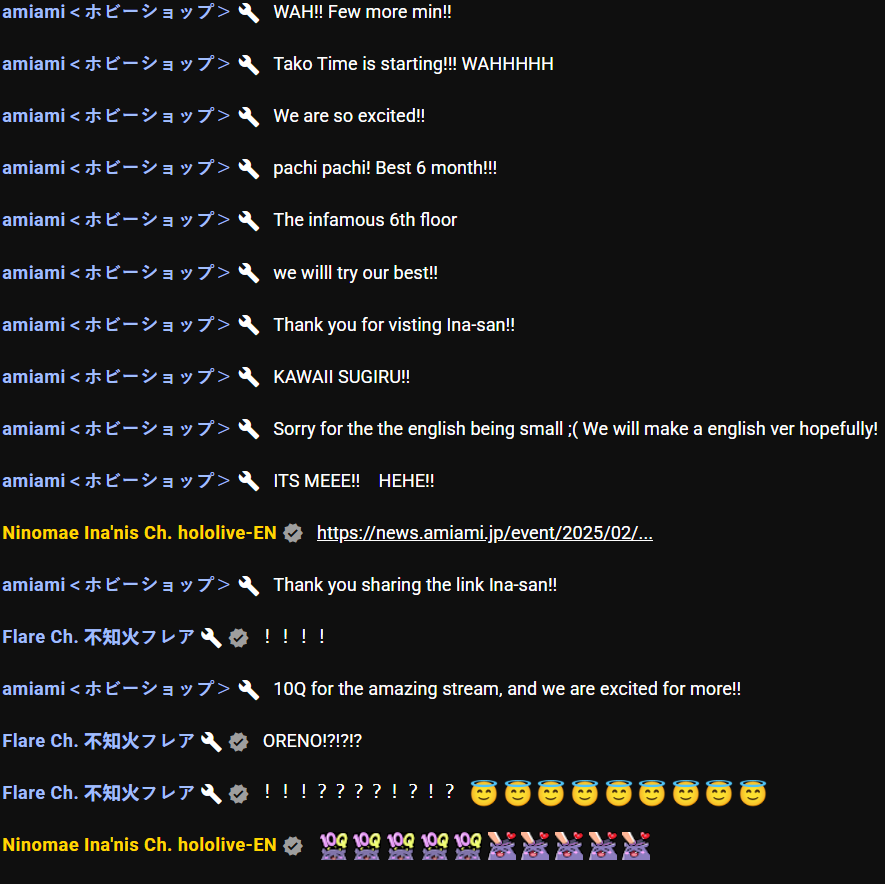
Task: Click verified badge next to 'ORENO!?!?!?' message
Action: [x=239, y=741]
